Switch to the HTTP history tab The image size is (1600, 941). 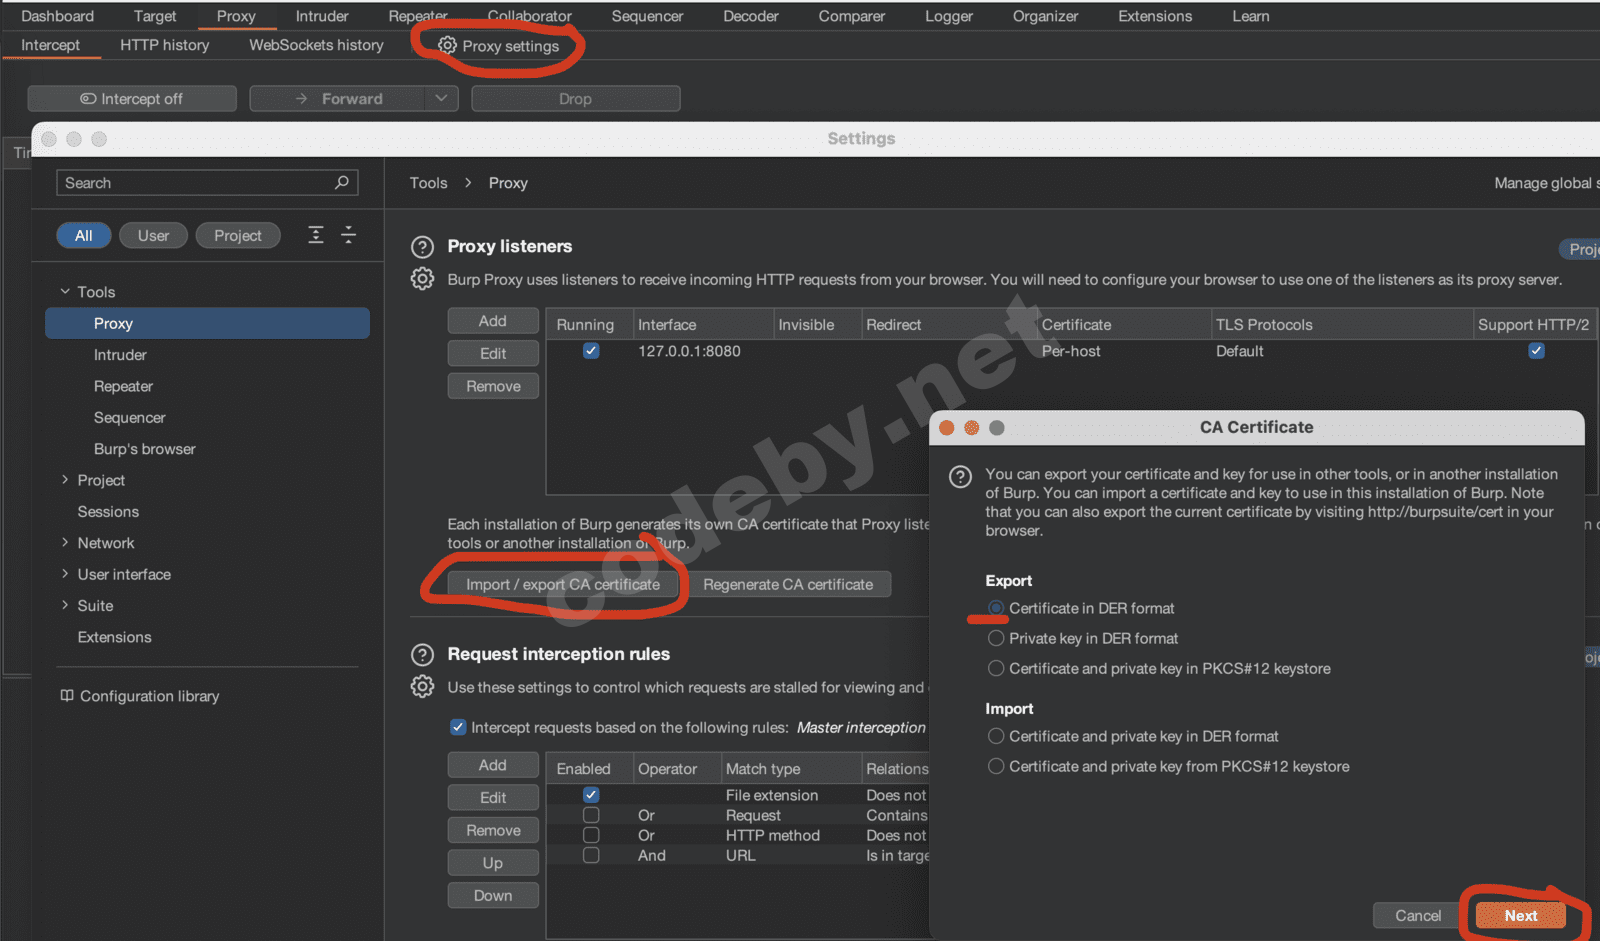(164, 45)
